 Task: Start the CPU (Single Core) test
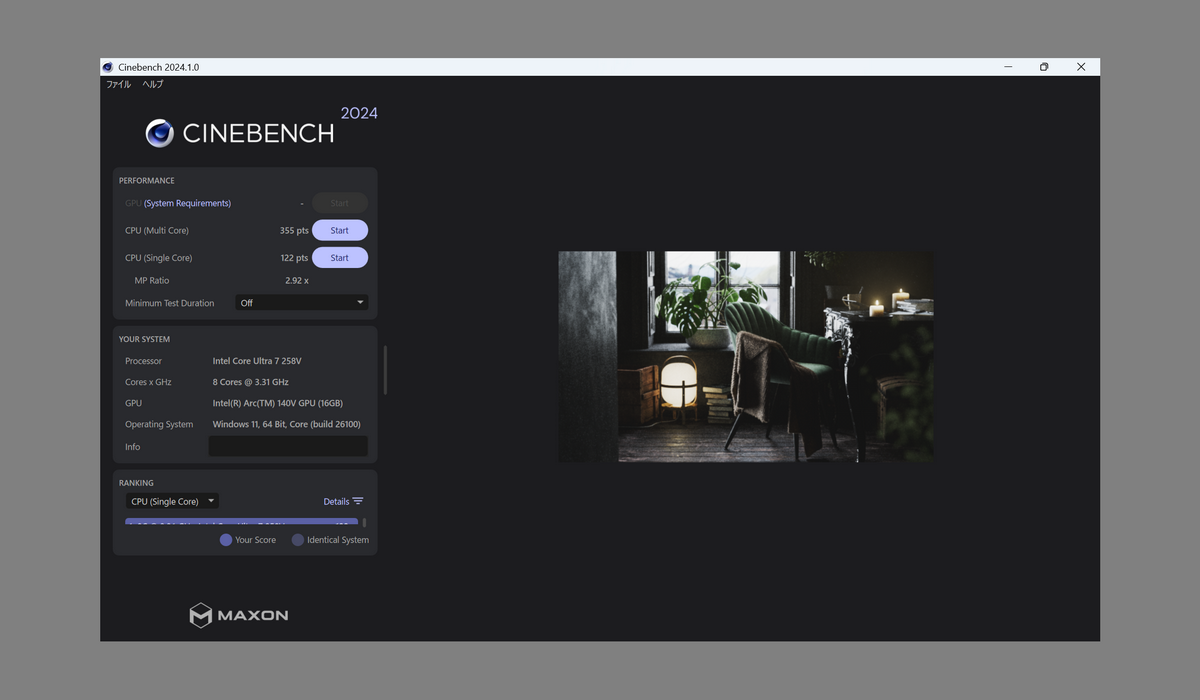pos(340,257)
